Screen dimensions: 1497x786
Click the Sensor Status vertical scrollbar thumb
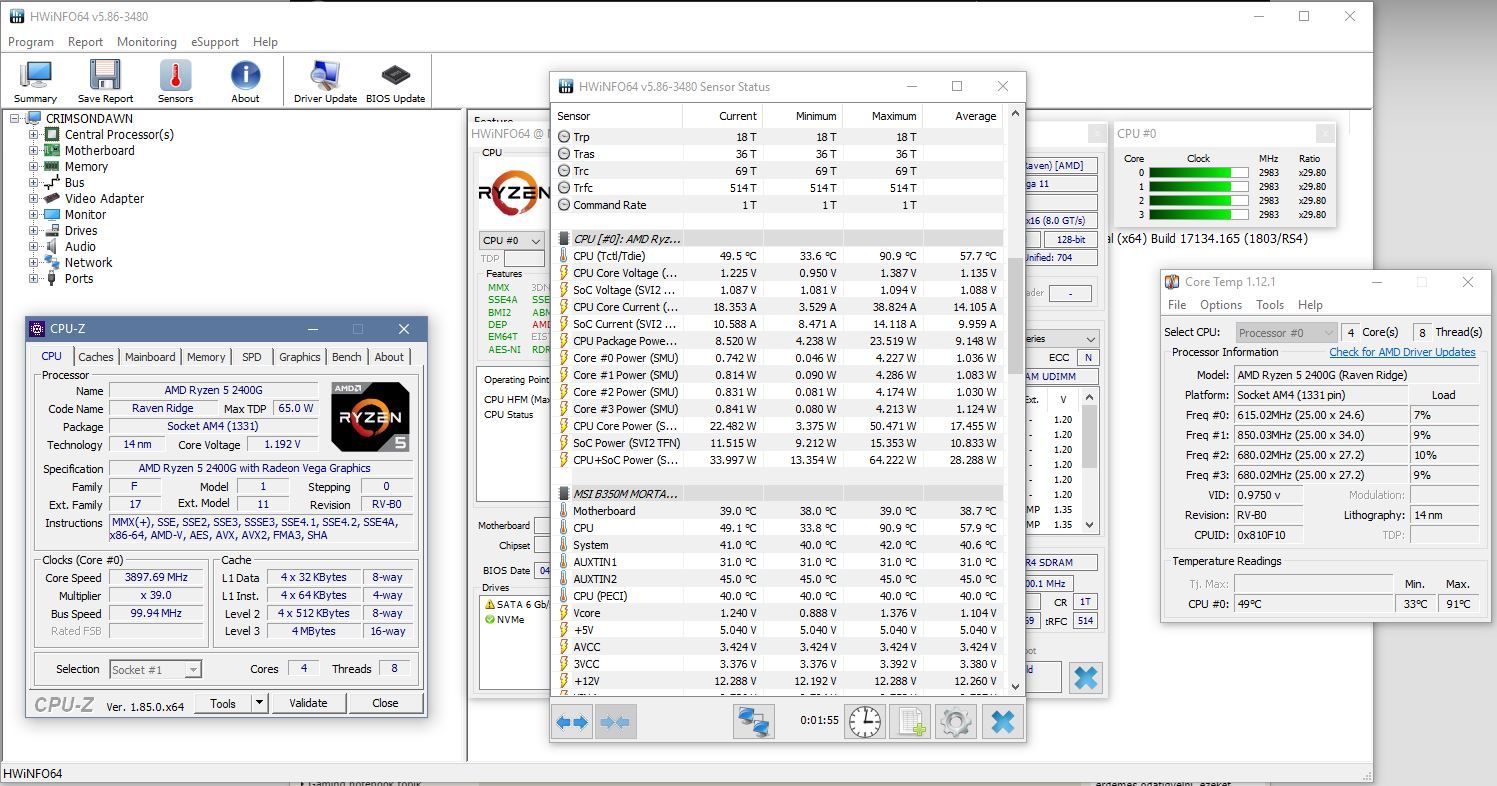1016,315
